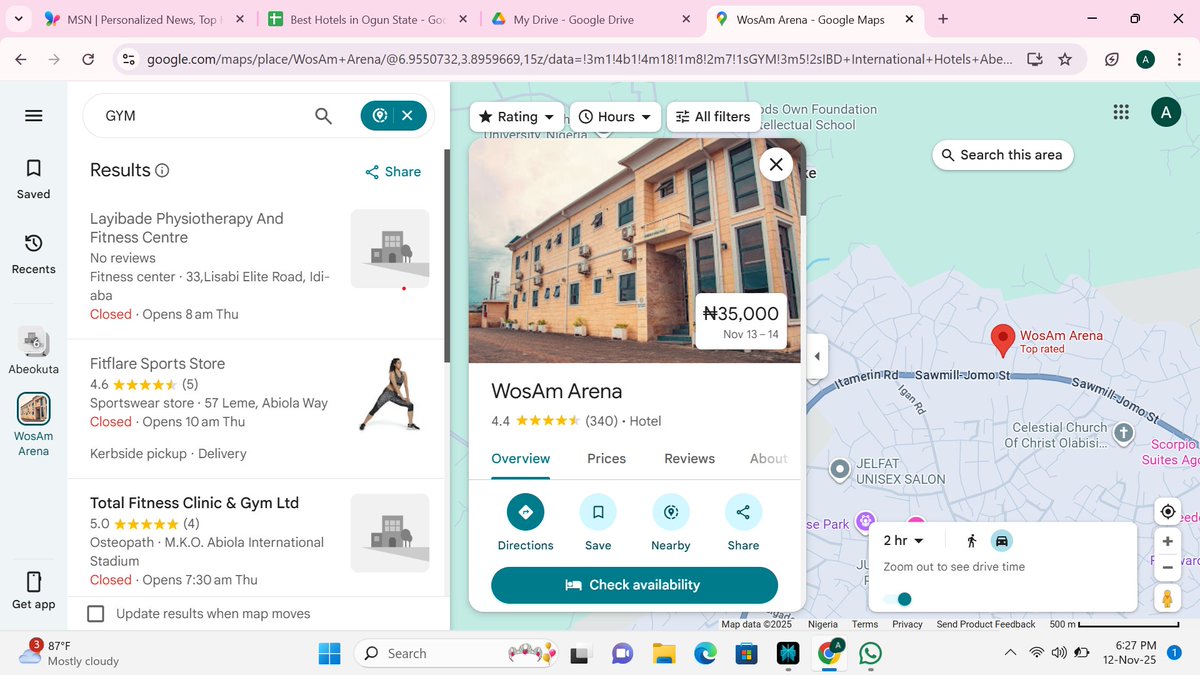Screen dimensions: 1200x675
Task: Bookmark this page with star icon
Action: [1065, 60]
